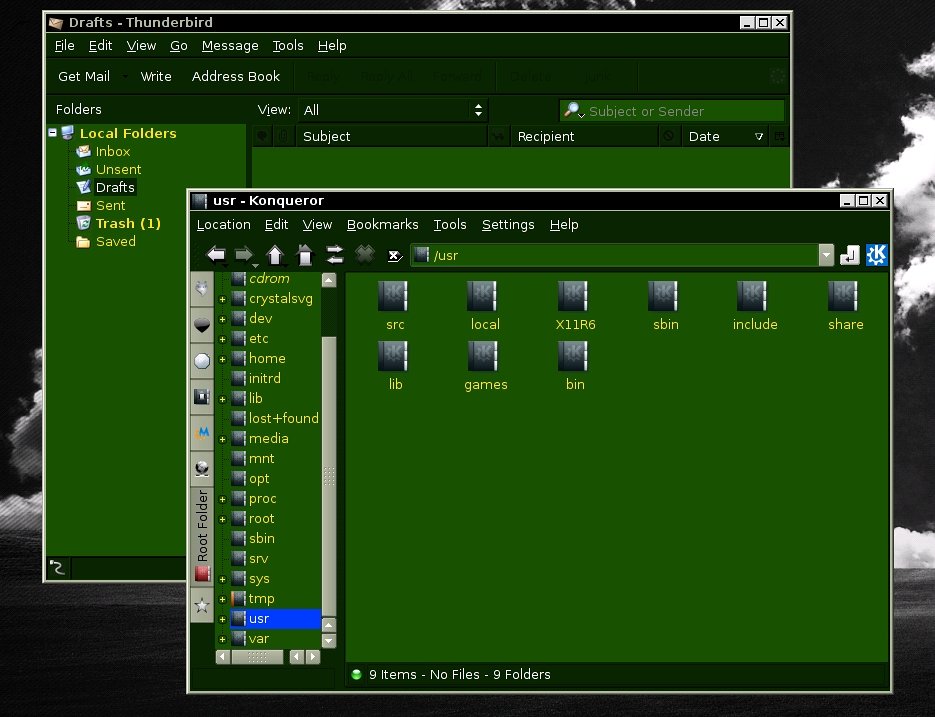Click the Go button beside location bar

tap(850, 255)
